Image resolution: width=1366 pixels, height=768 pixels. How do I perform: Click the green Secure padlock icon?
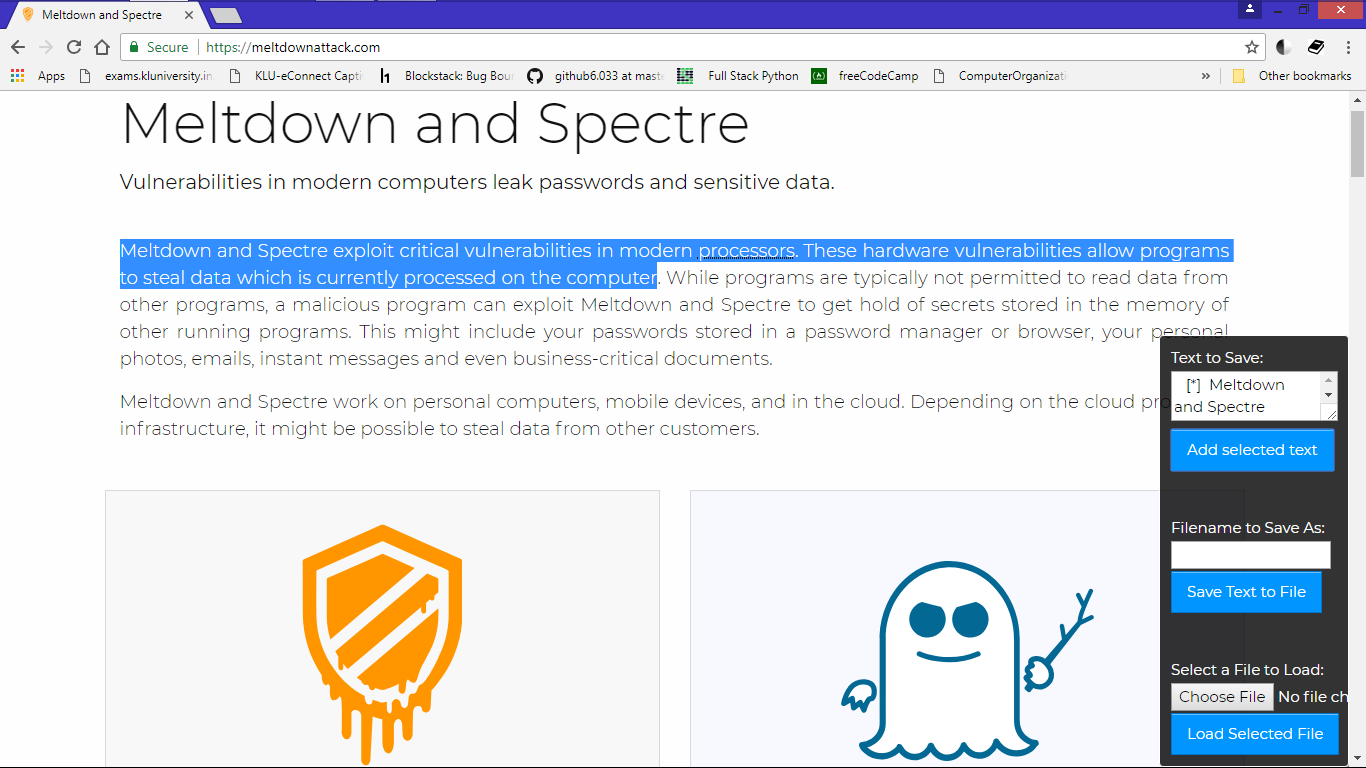[x=134, y=47]
